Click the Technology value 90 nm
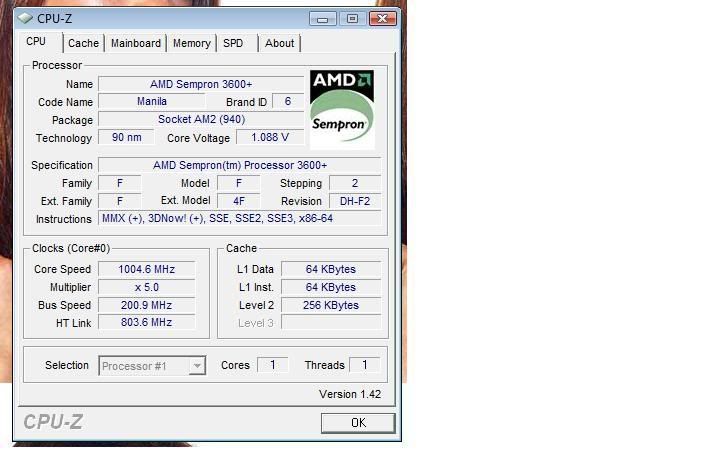The image size is (720, 450). 127,137
